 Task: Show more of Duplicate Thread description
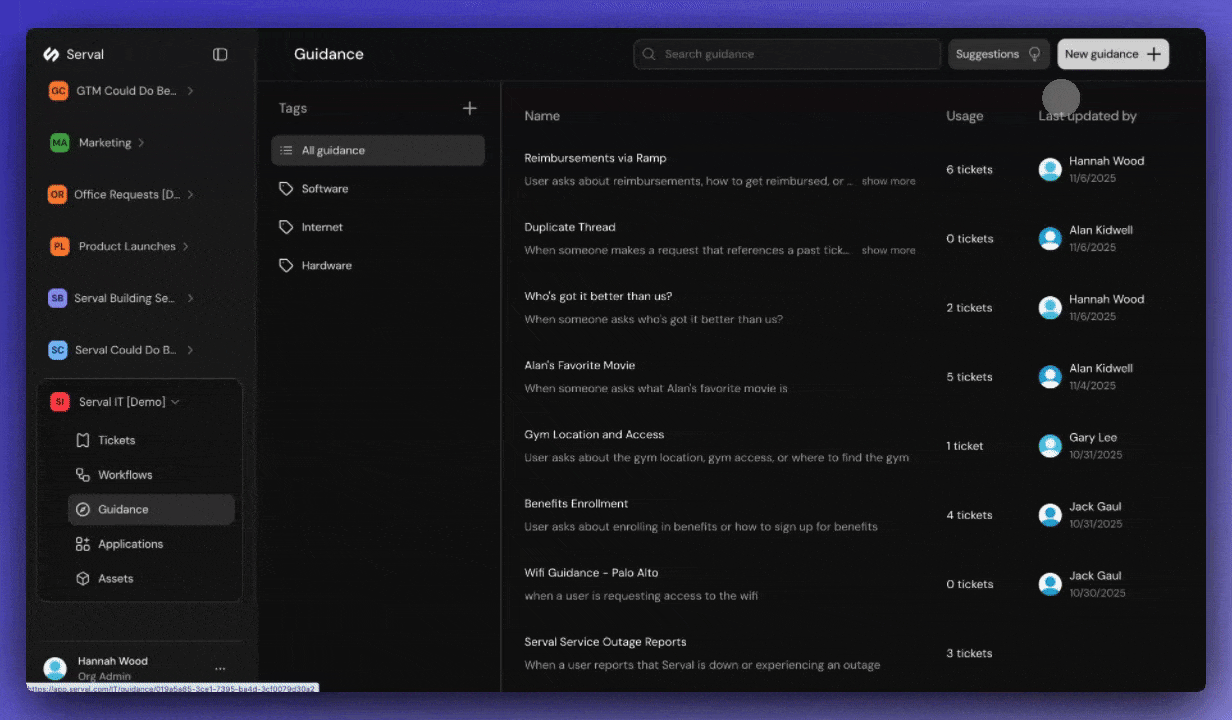pyautogui.click(x=888, y=250)
